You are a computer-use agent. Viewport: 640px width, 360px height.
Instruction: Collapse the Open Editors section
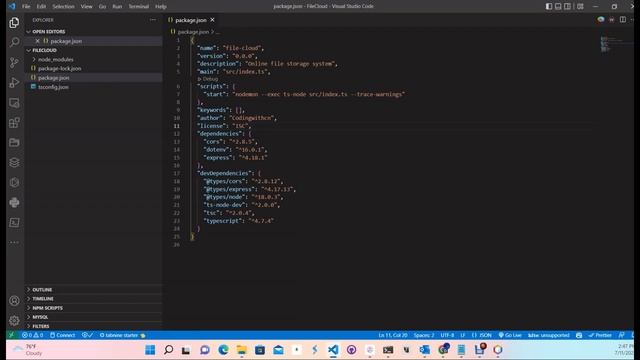pyautogui.click(x=93, y=31)
